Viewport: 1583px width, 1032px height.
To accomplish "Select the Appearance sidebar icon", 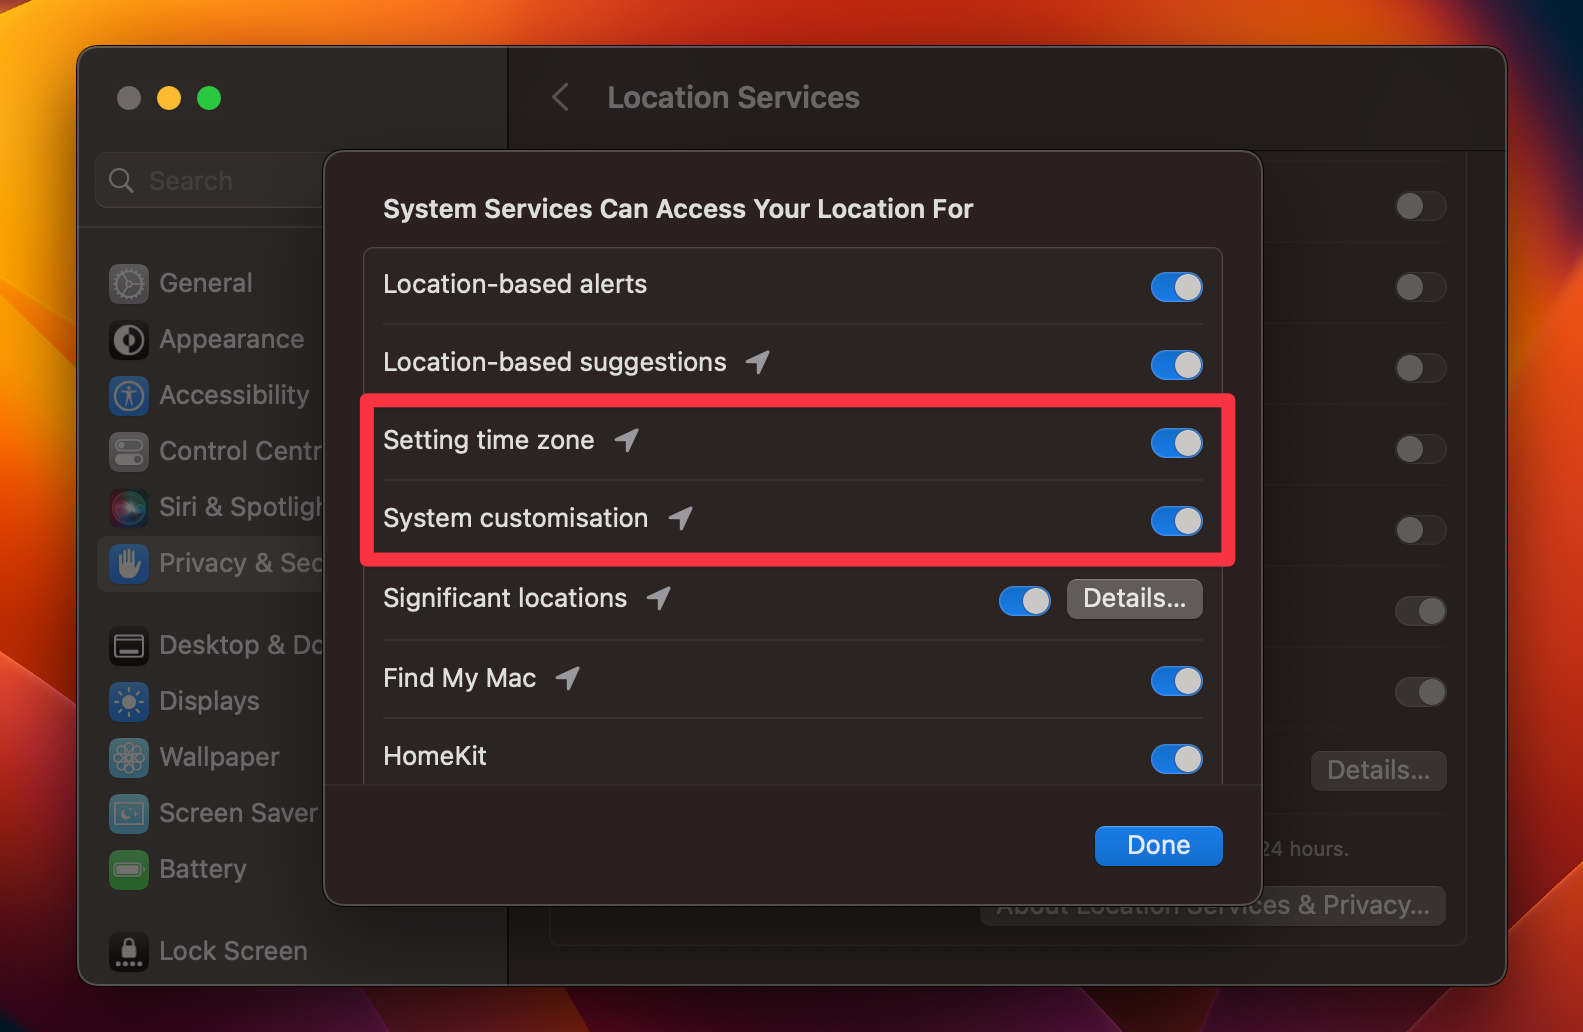I will click(128, 340).
